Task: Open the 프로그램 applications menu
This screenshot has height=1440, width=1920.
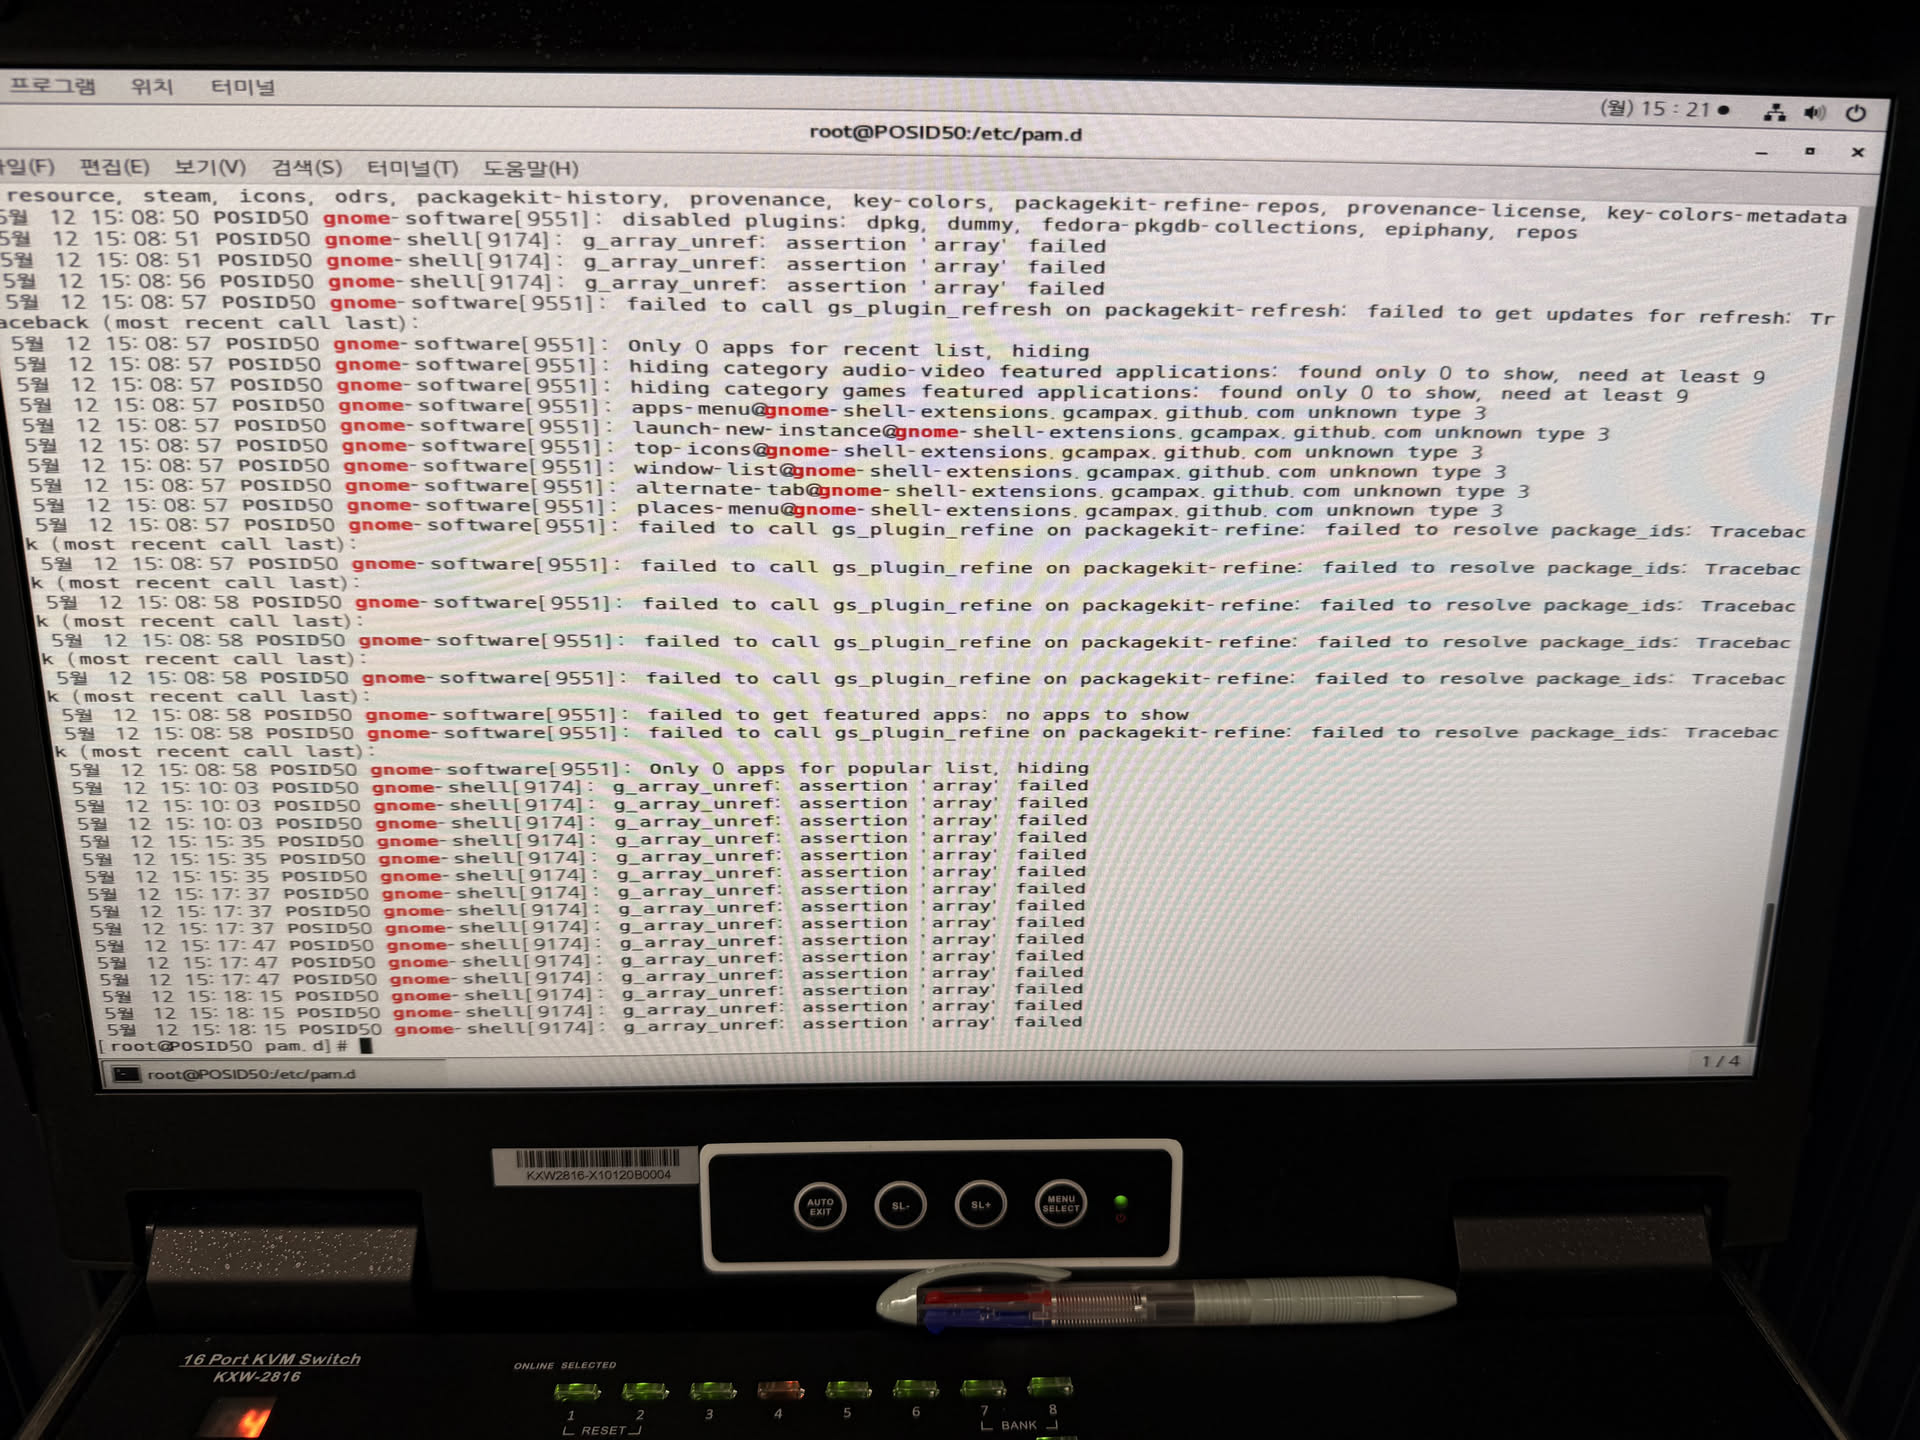Action: click(52, 86)
